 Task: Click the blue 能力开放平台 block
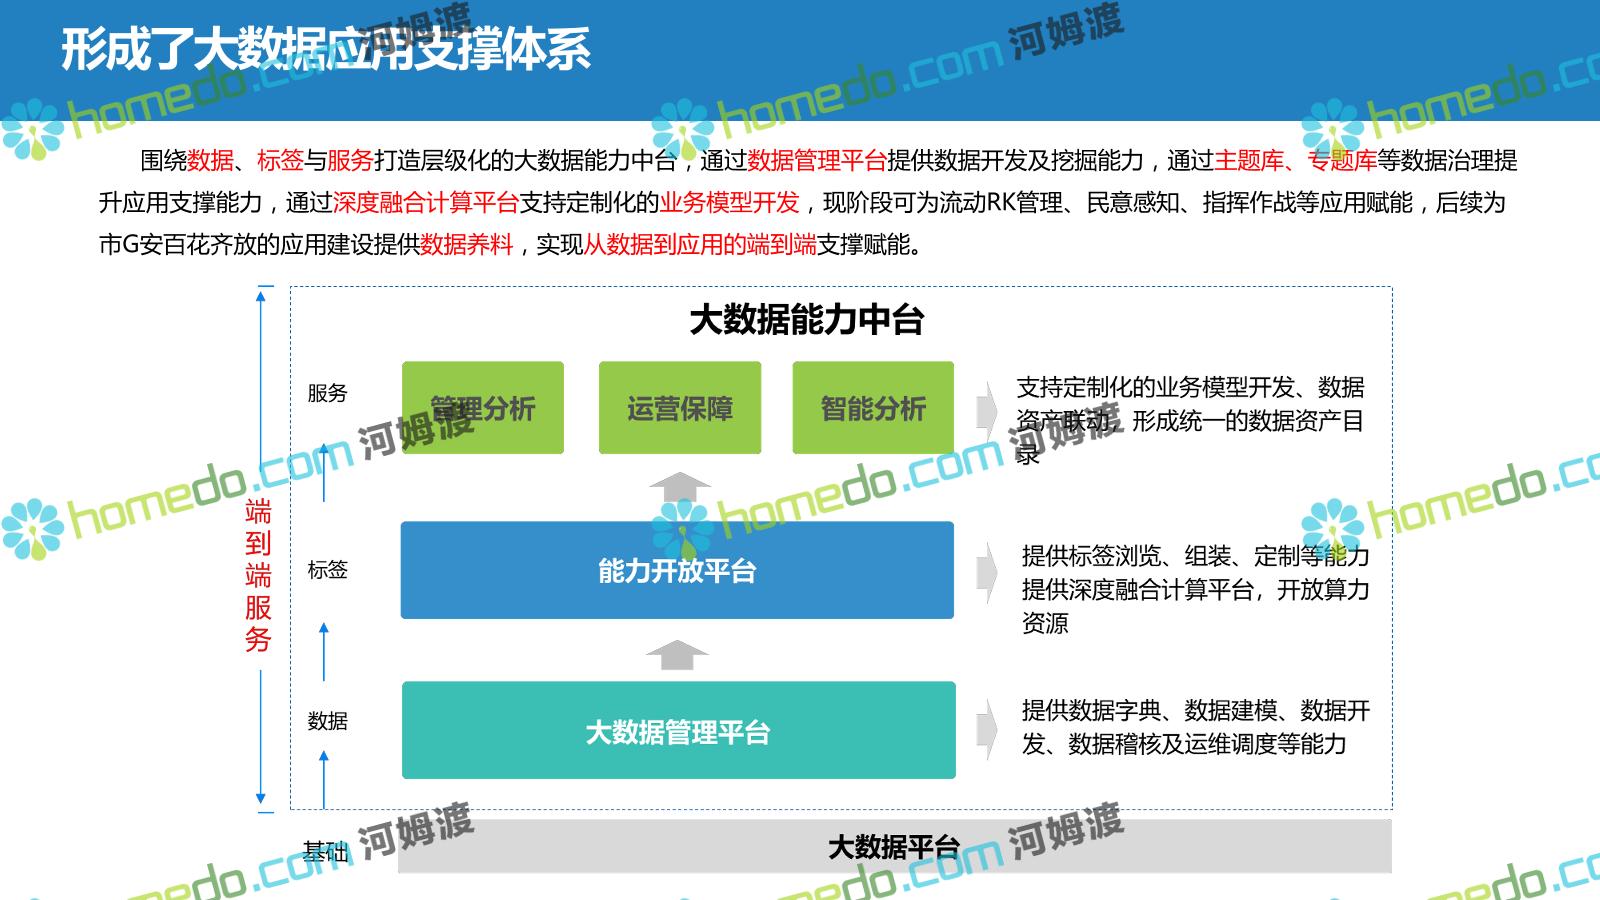(x=677, y=570)
